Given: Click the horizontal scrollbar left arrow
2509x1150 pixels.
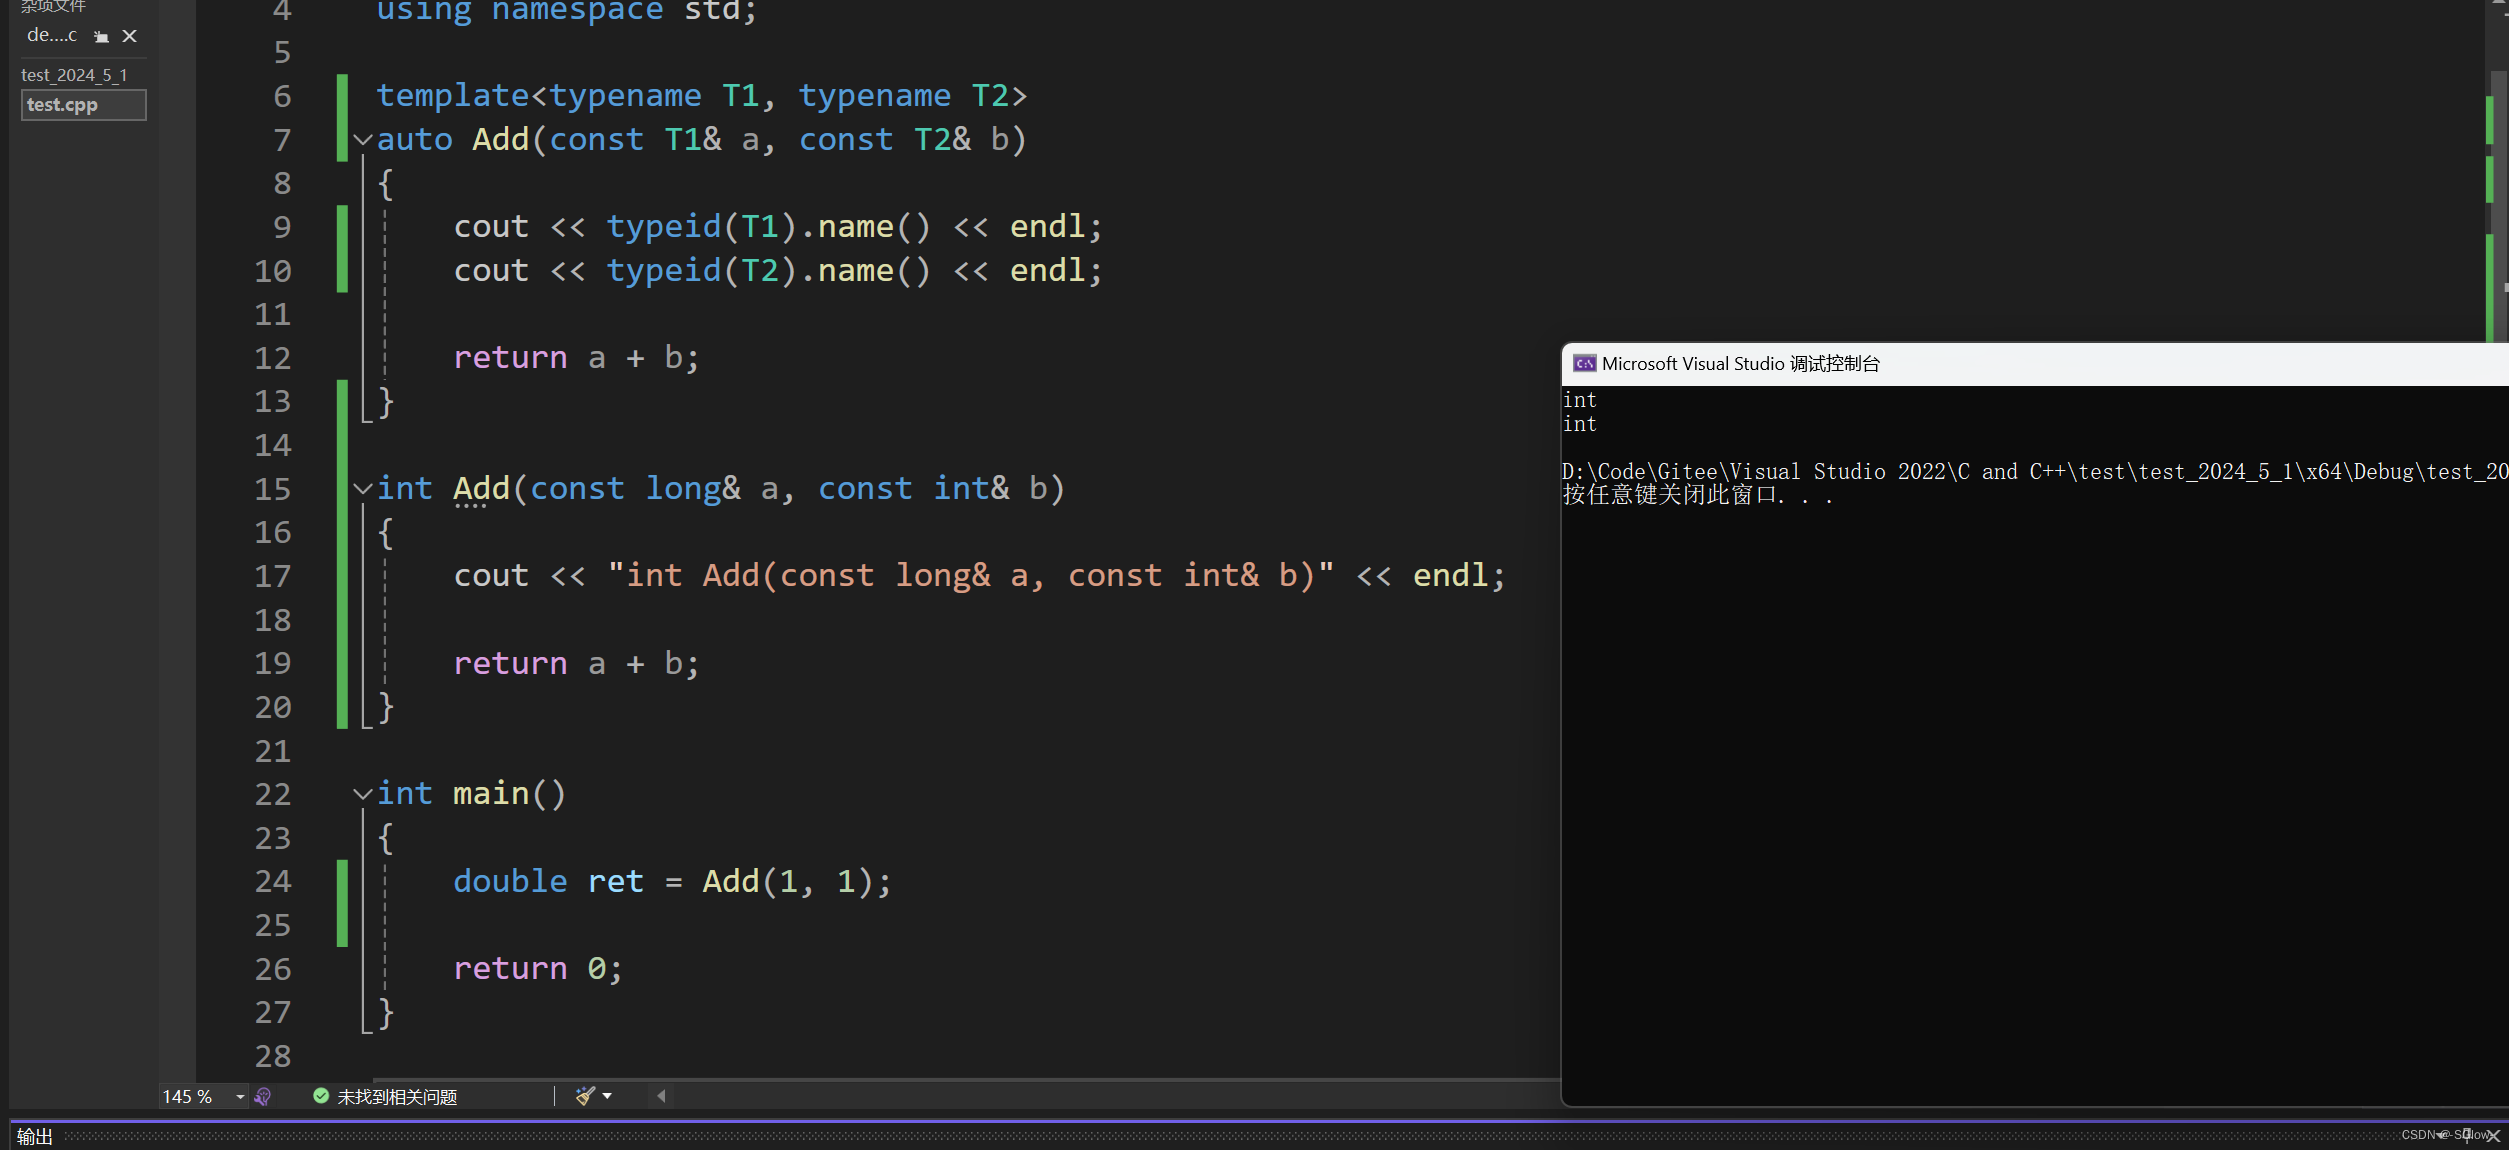Looking at the screenshot, I should coord(661,1096).
